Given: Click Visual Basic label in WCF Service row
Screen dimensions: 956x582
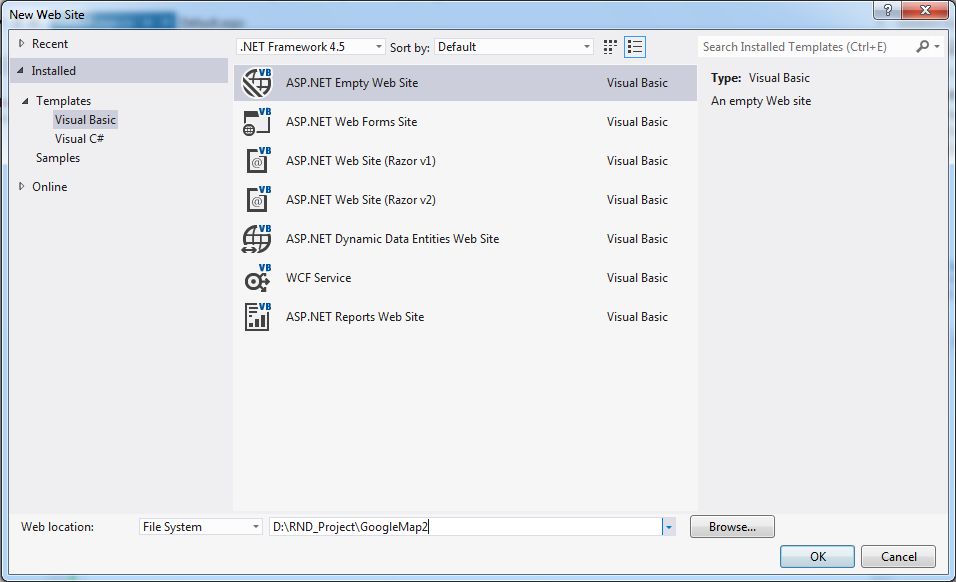Looking at the screenshot, I should 637,278.
